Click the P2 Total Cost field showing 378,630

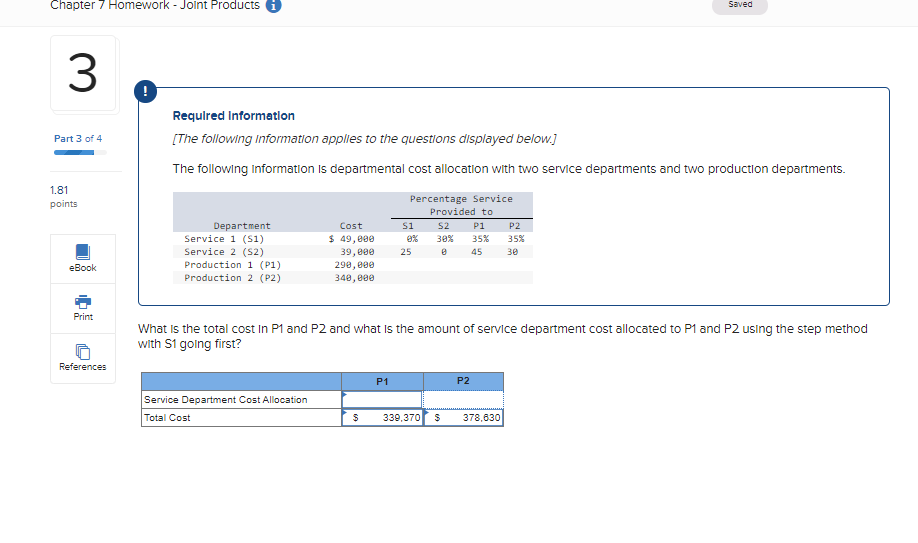pyautogui.click(x=463, y=418)
